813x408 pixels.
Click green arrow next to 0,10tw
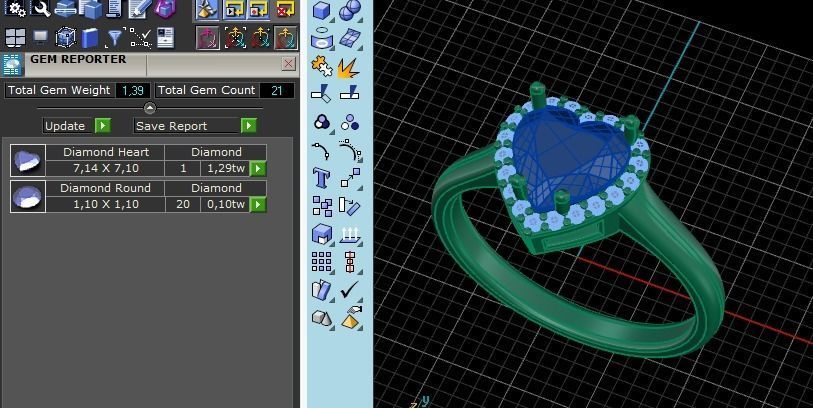[x=258, y=204]
